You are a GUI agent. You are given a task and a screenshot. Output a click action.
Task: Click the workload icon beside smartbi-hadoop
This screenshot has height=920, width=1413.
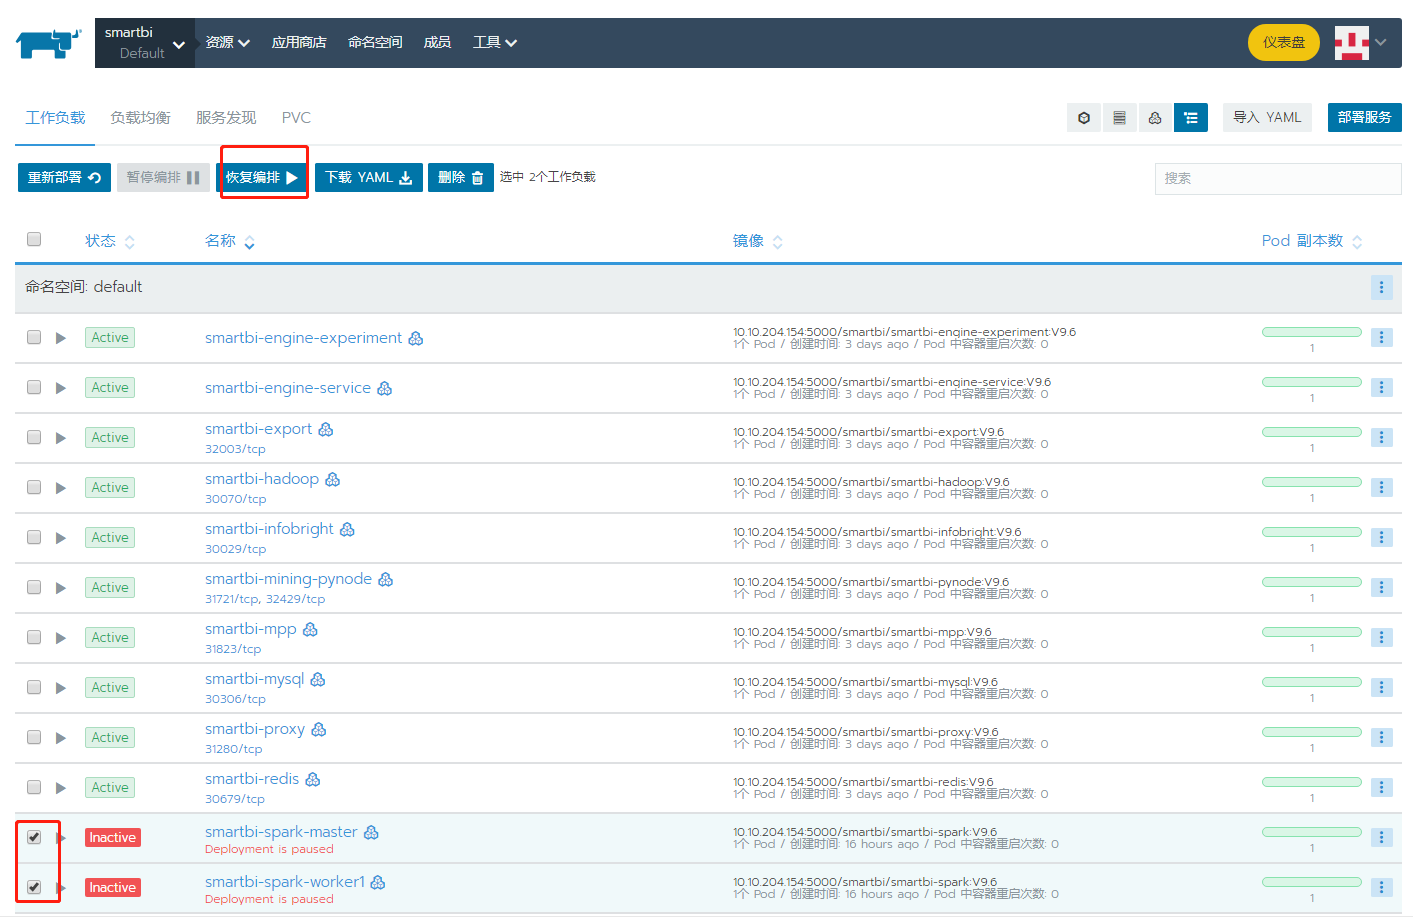(333, 480)
